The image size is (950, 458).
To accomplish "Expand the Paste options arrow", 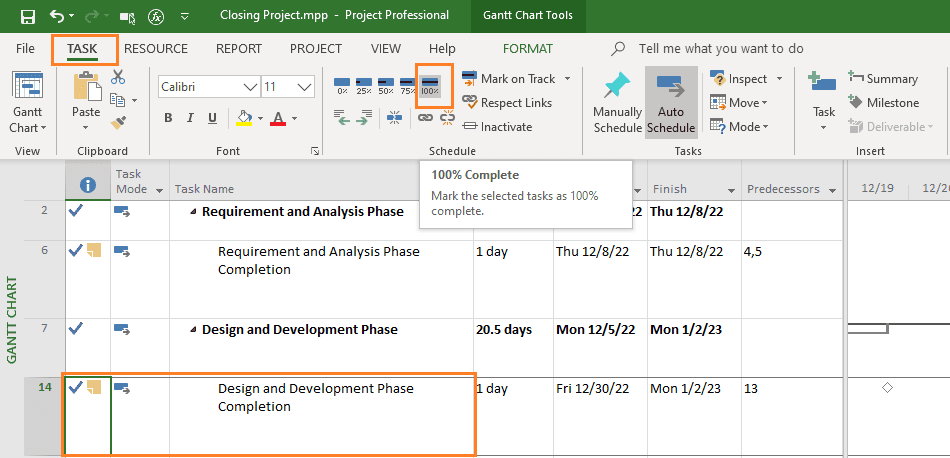I will coord(86,127).
